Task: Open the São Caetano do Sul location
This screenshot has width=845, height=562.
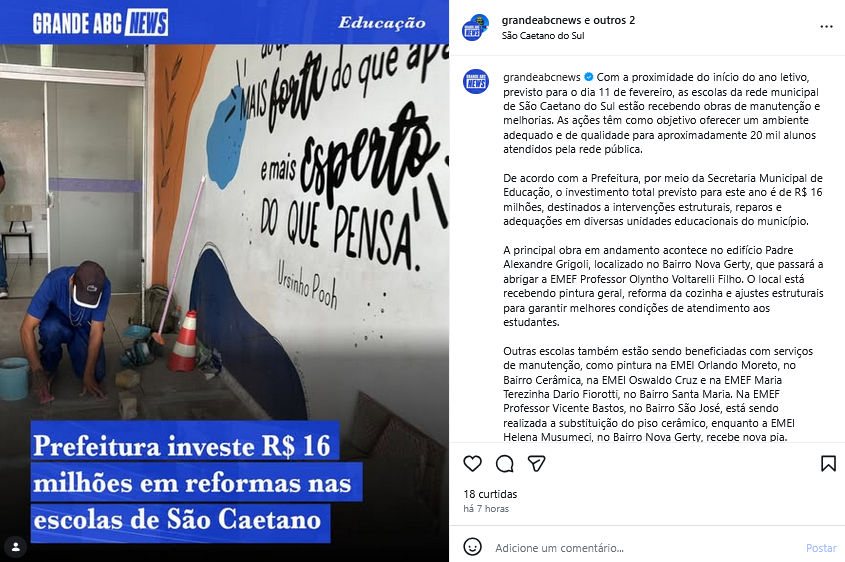Action: point(543,36)
